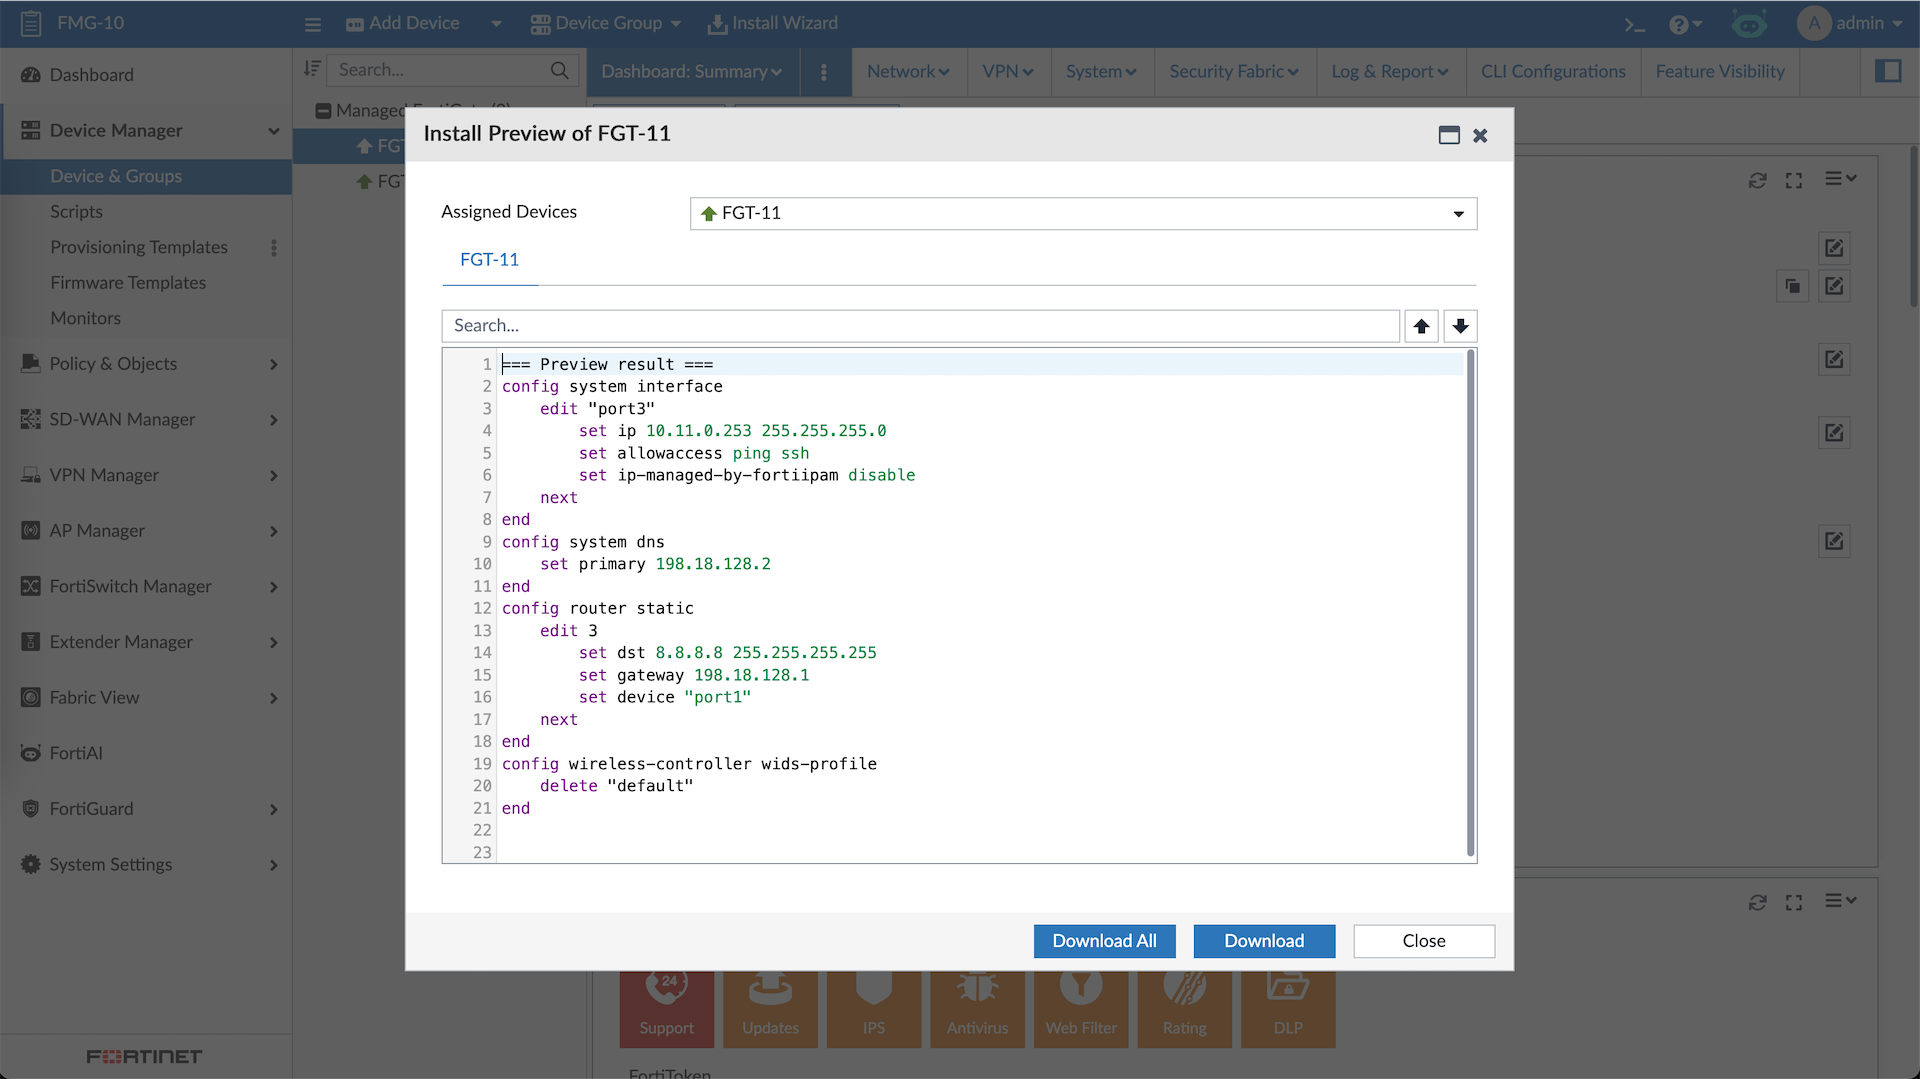
Task: Click the device list sort icon
Action: (312, 69)
